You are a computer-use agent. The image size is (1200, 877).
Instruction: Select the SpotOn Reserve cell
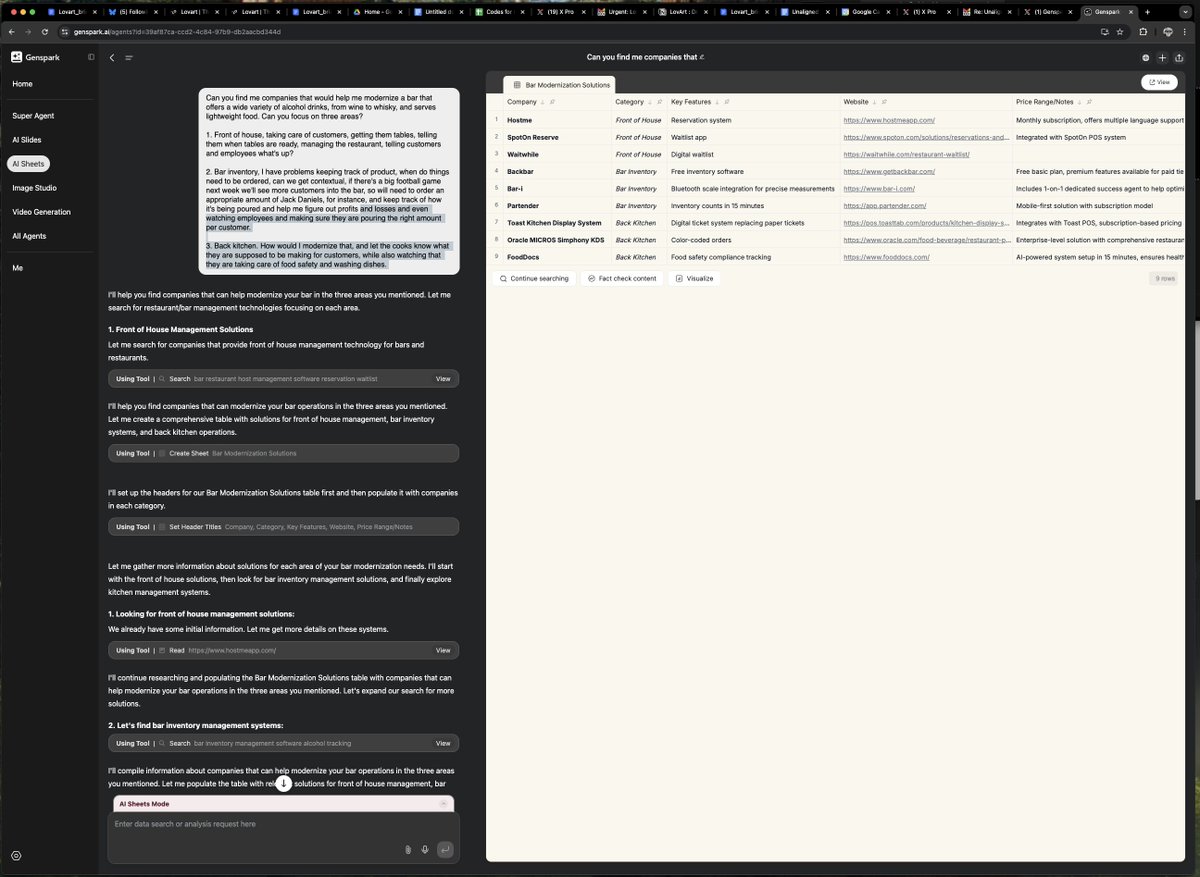(557, 137)
